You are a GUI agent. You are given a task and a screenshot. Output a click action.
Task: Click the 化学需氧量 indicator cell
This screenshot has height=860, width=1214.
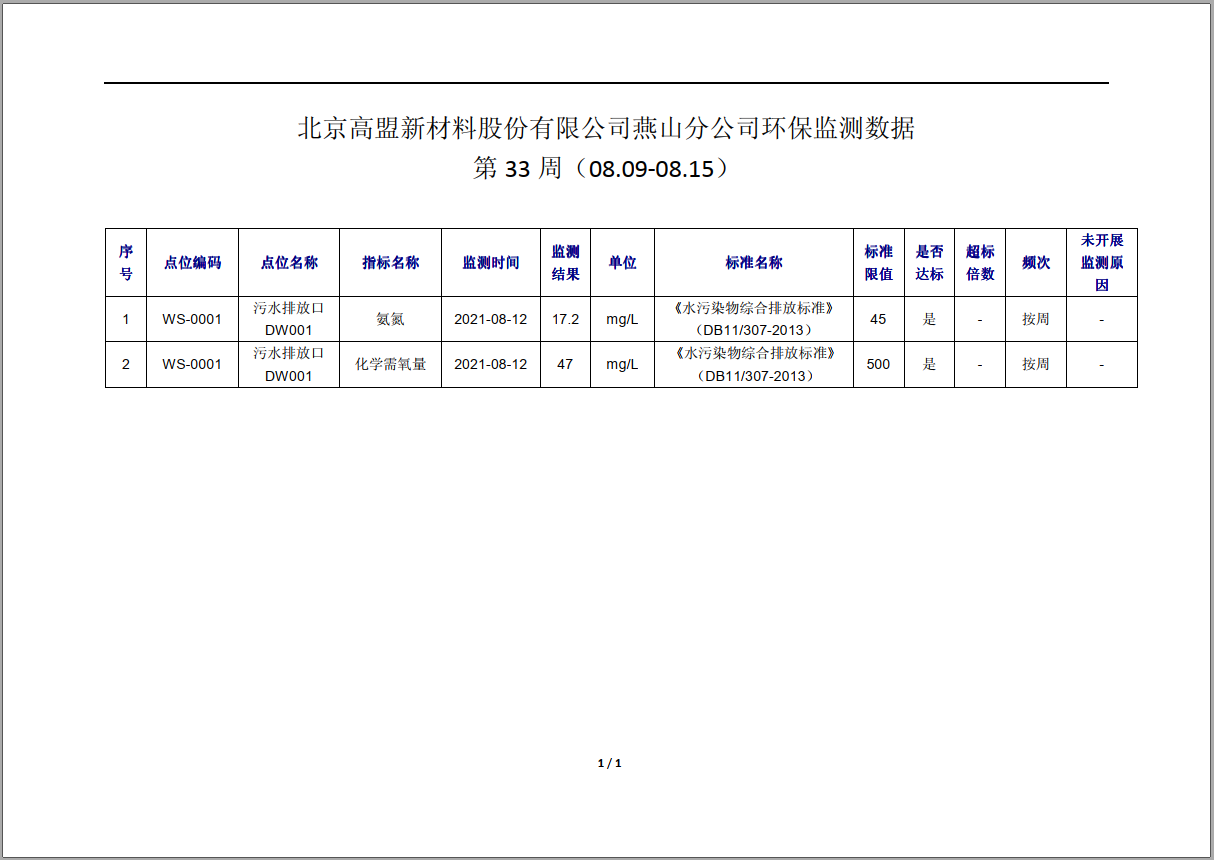pyautogui.click(x=390, y=364)
